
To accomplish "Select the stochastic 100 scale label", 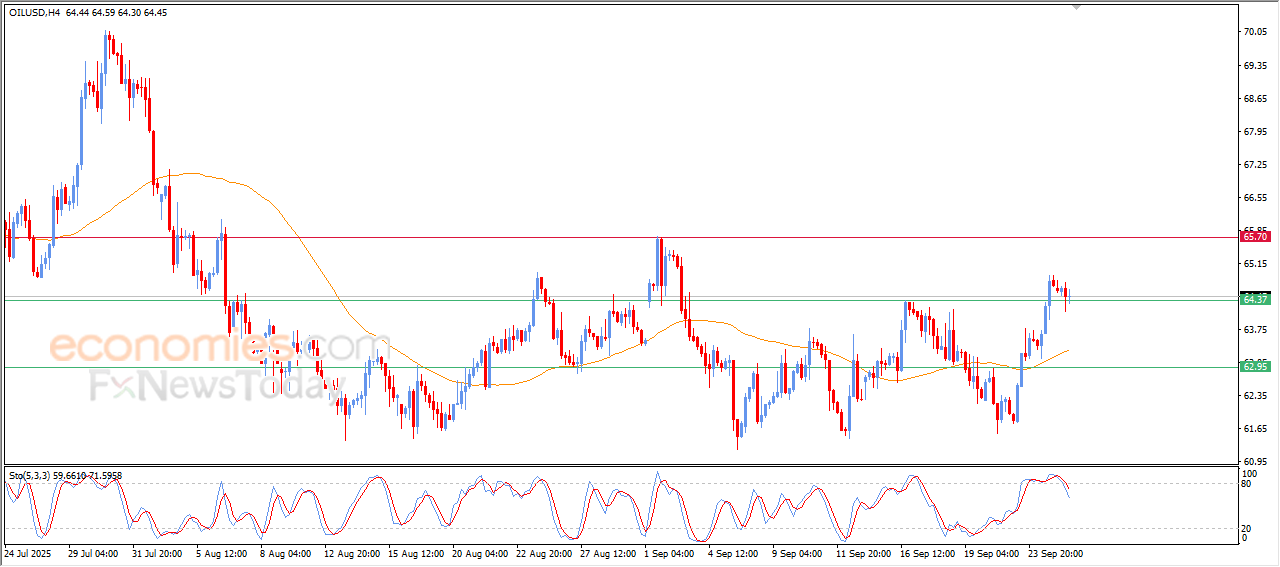I will pyautogui.click(x=1249, y=473).
